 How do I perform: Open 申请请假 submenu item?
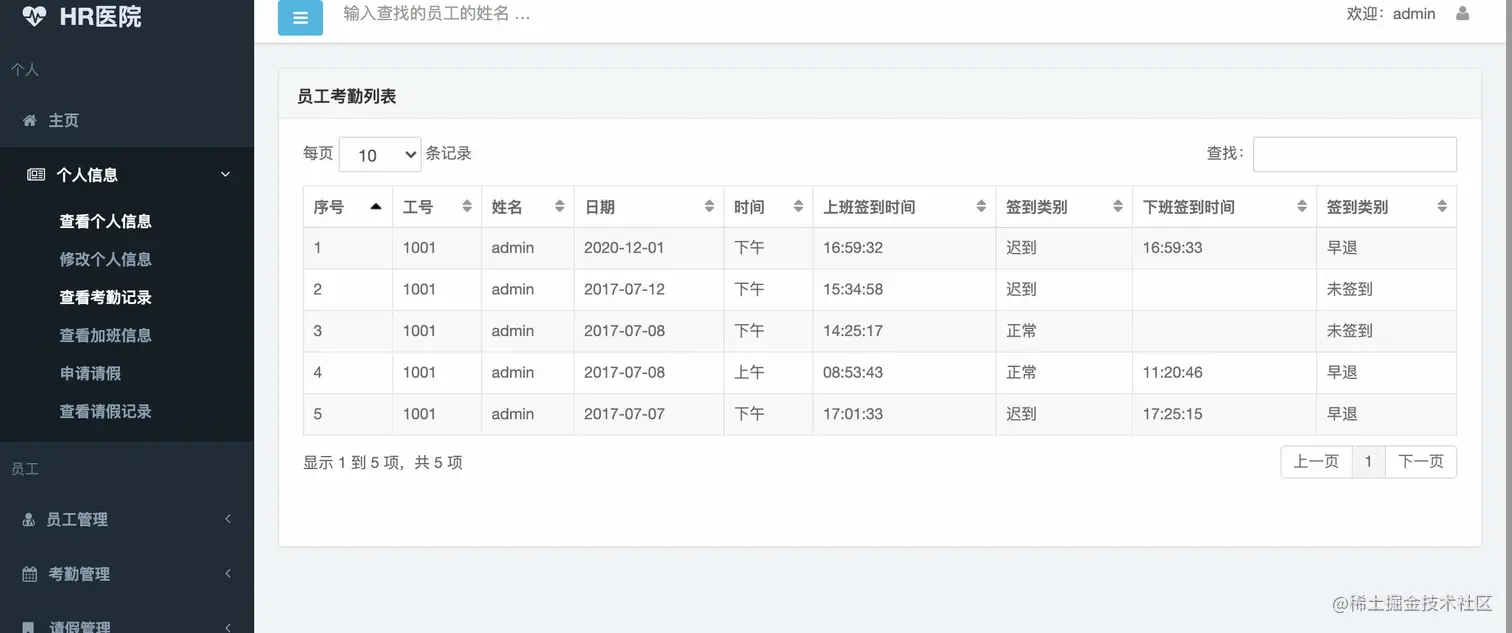[90, 373]
